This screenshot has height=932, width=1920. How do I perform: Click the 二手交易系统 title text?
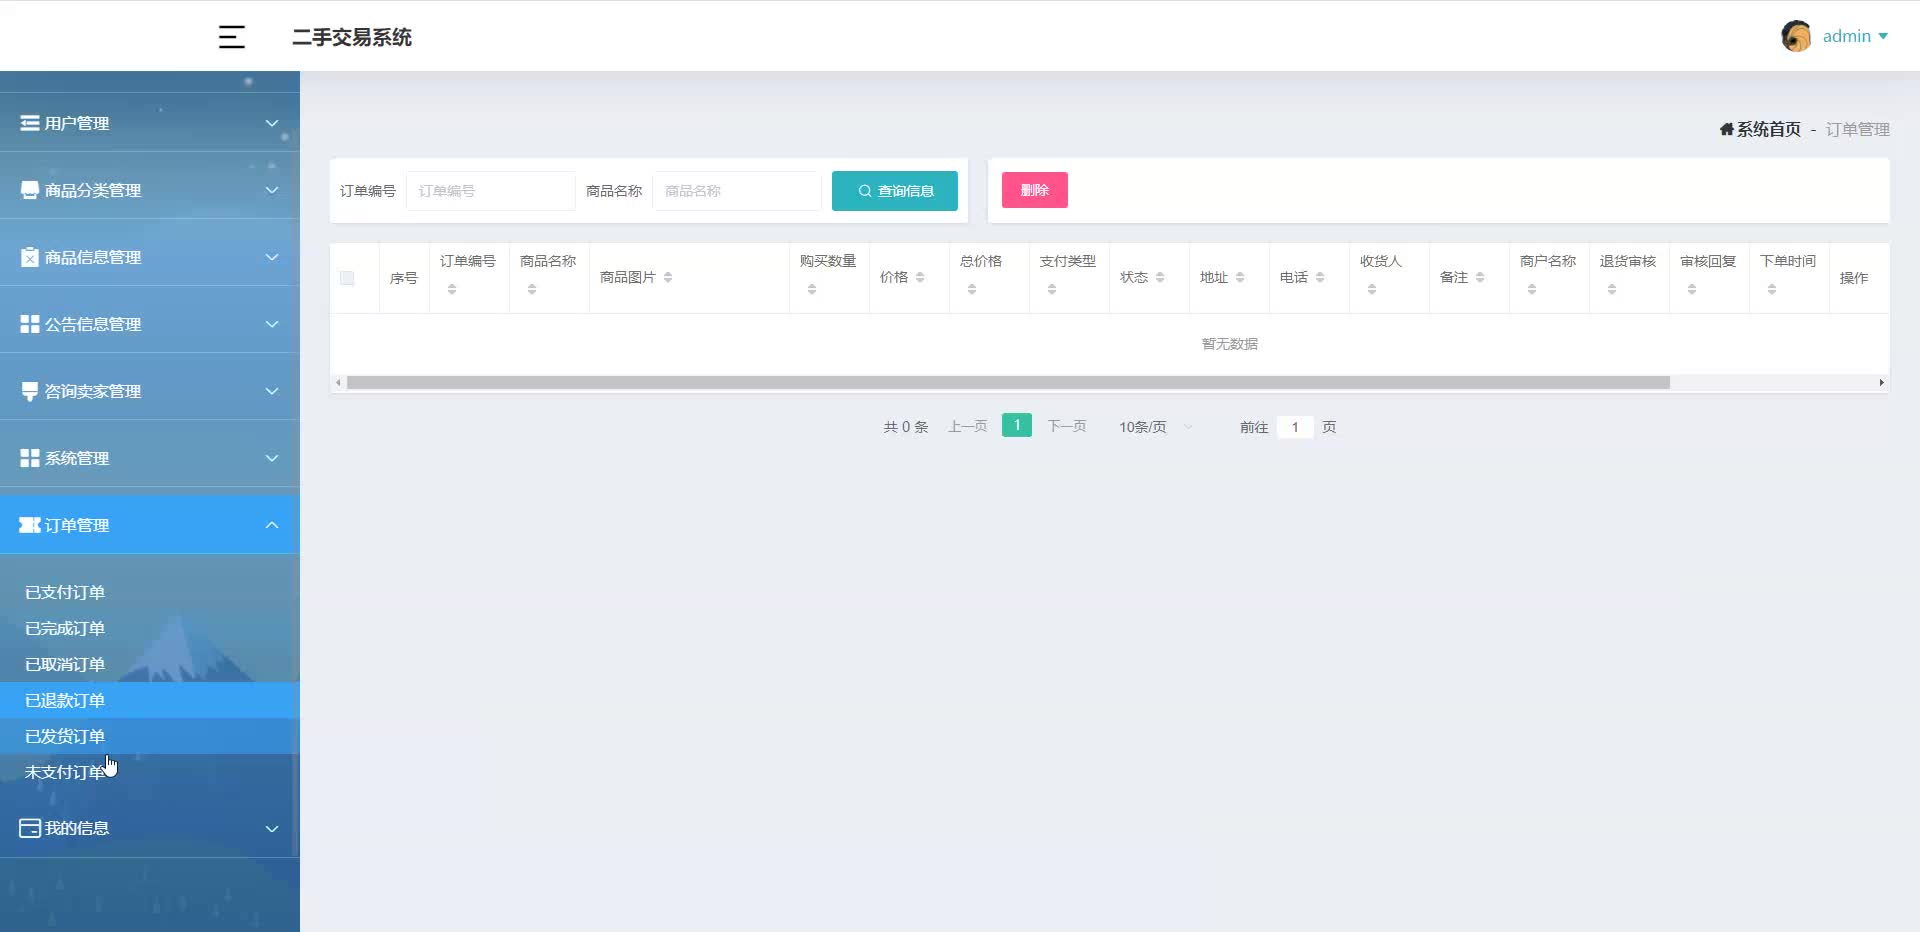[352, 37]
